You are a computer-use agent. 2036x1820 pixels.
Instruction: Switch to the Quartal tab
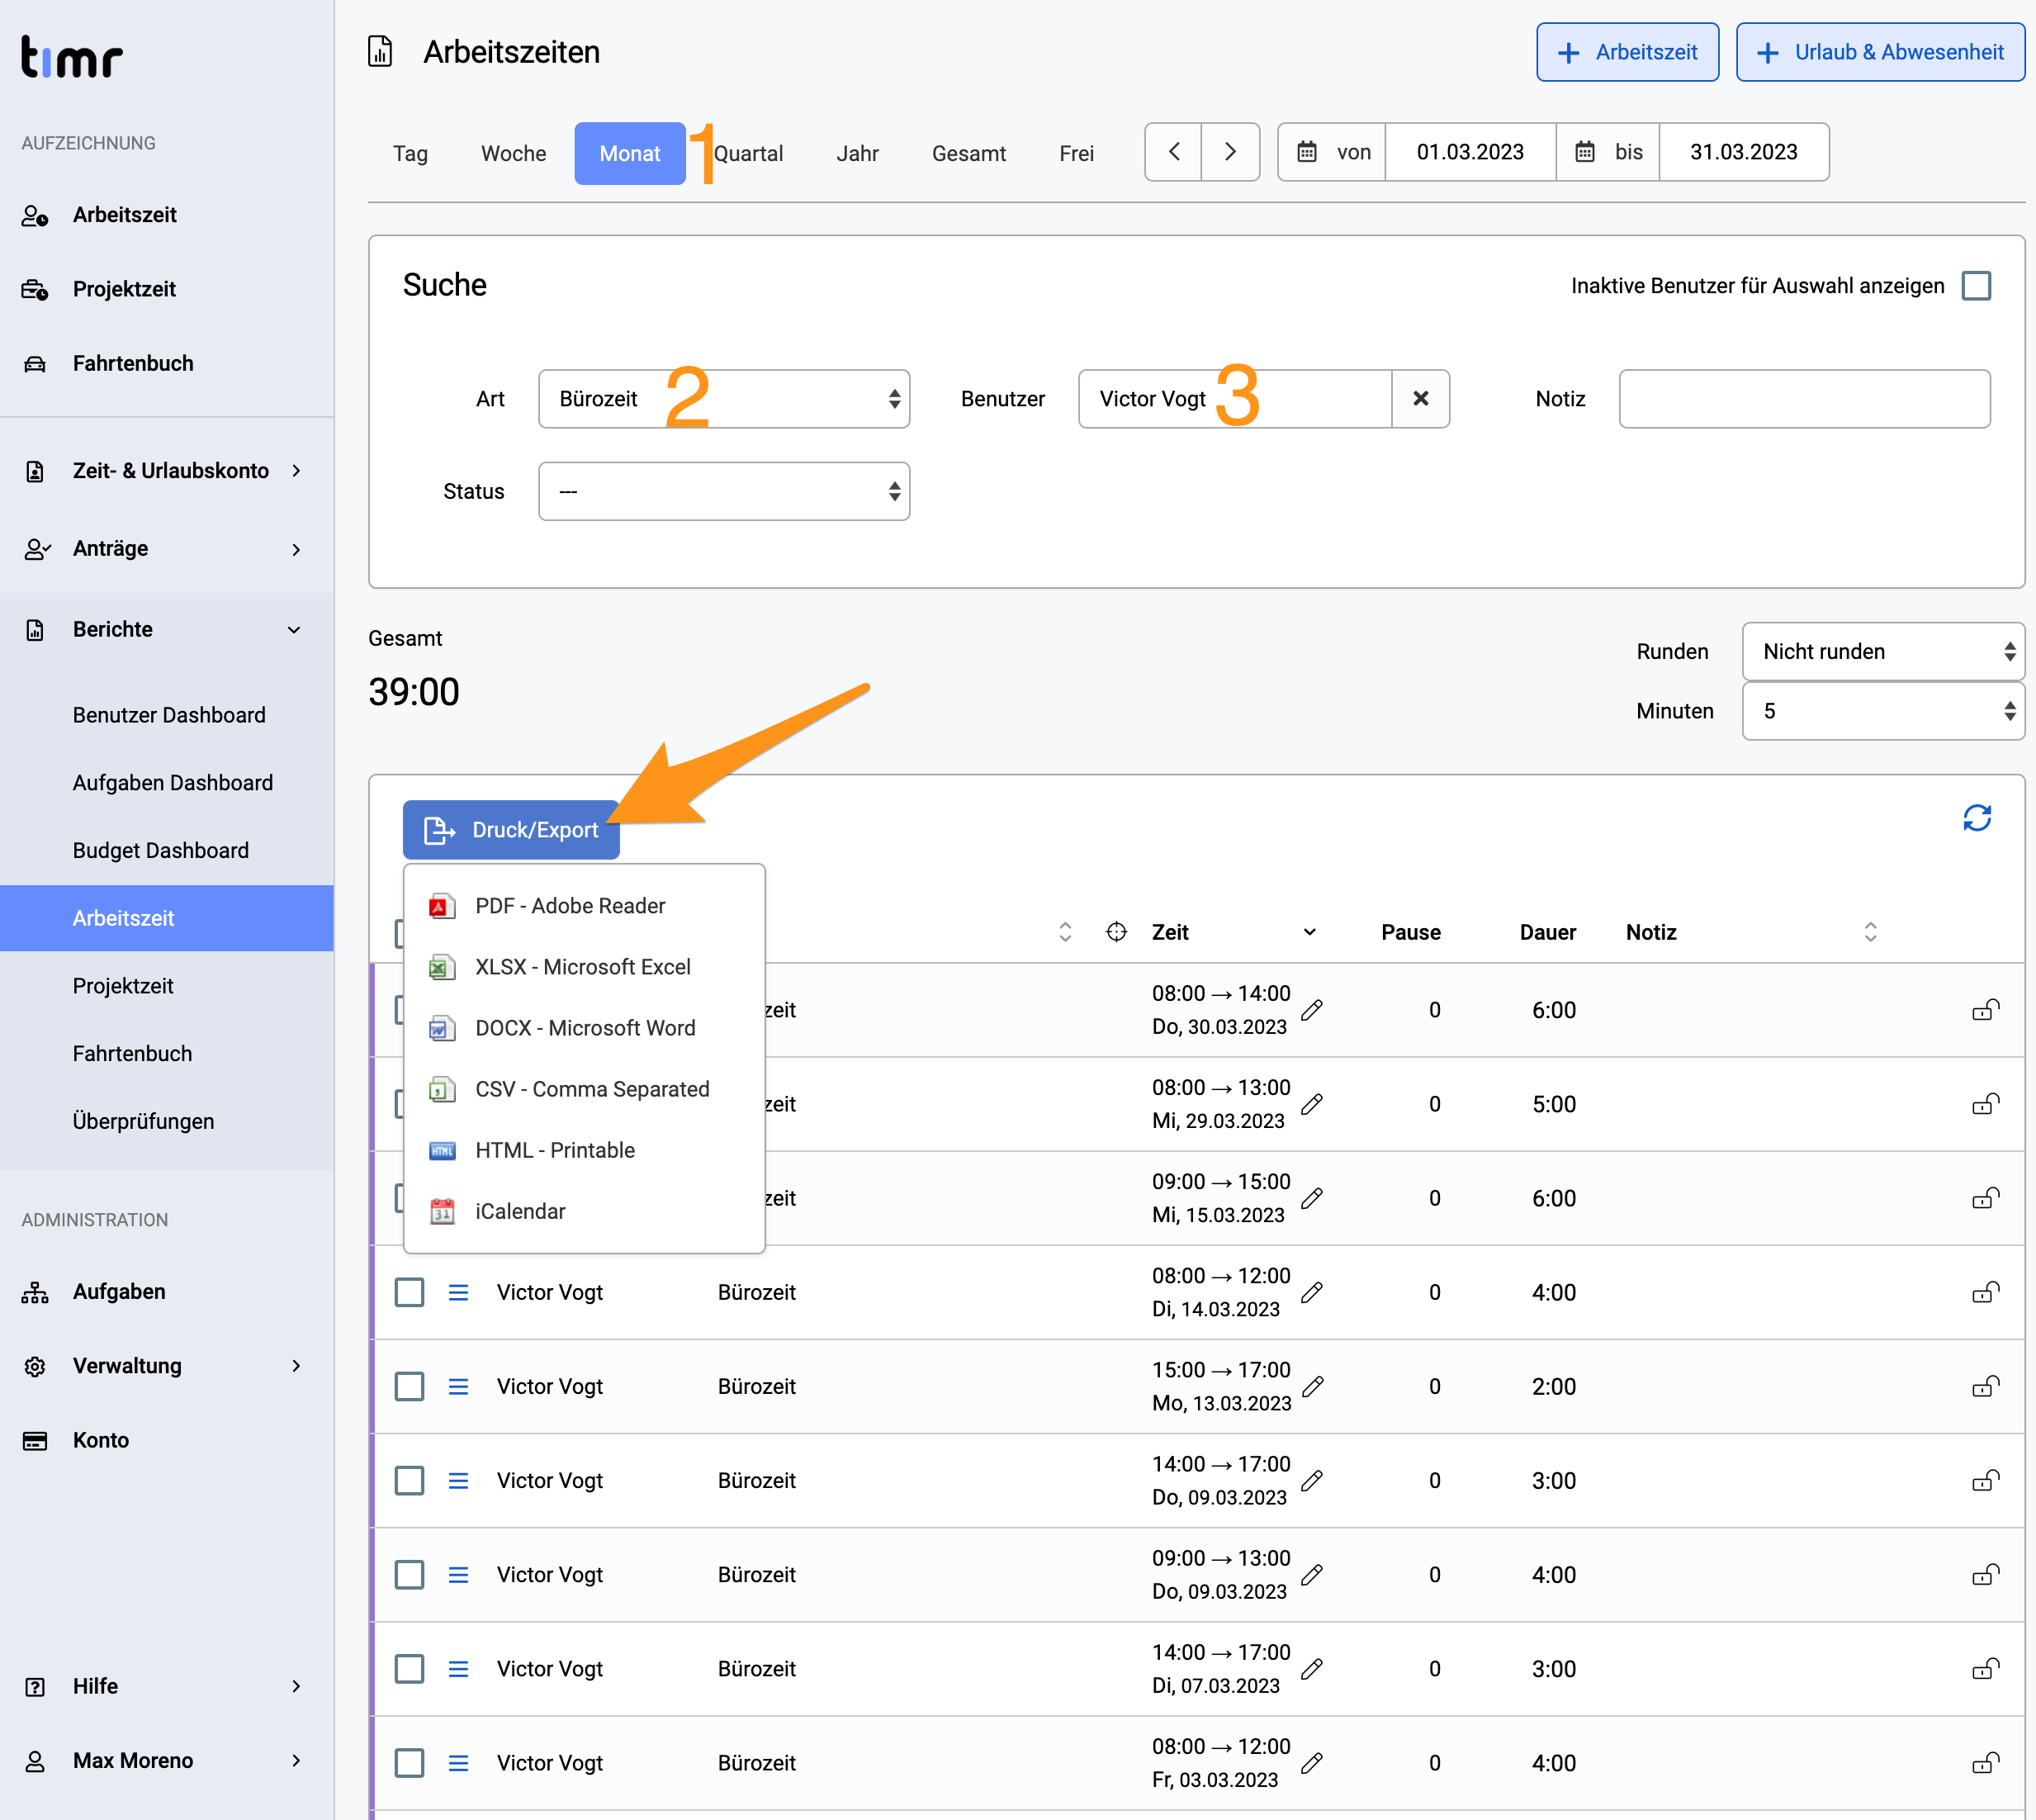748,154
